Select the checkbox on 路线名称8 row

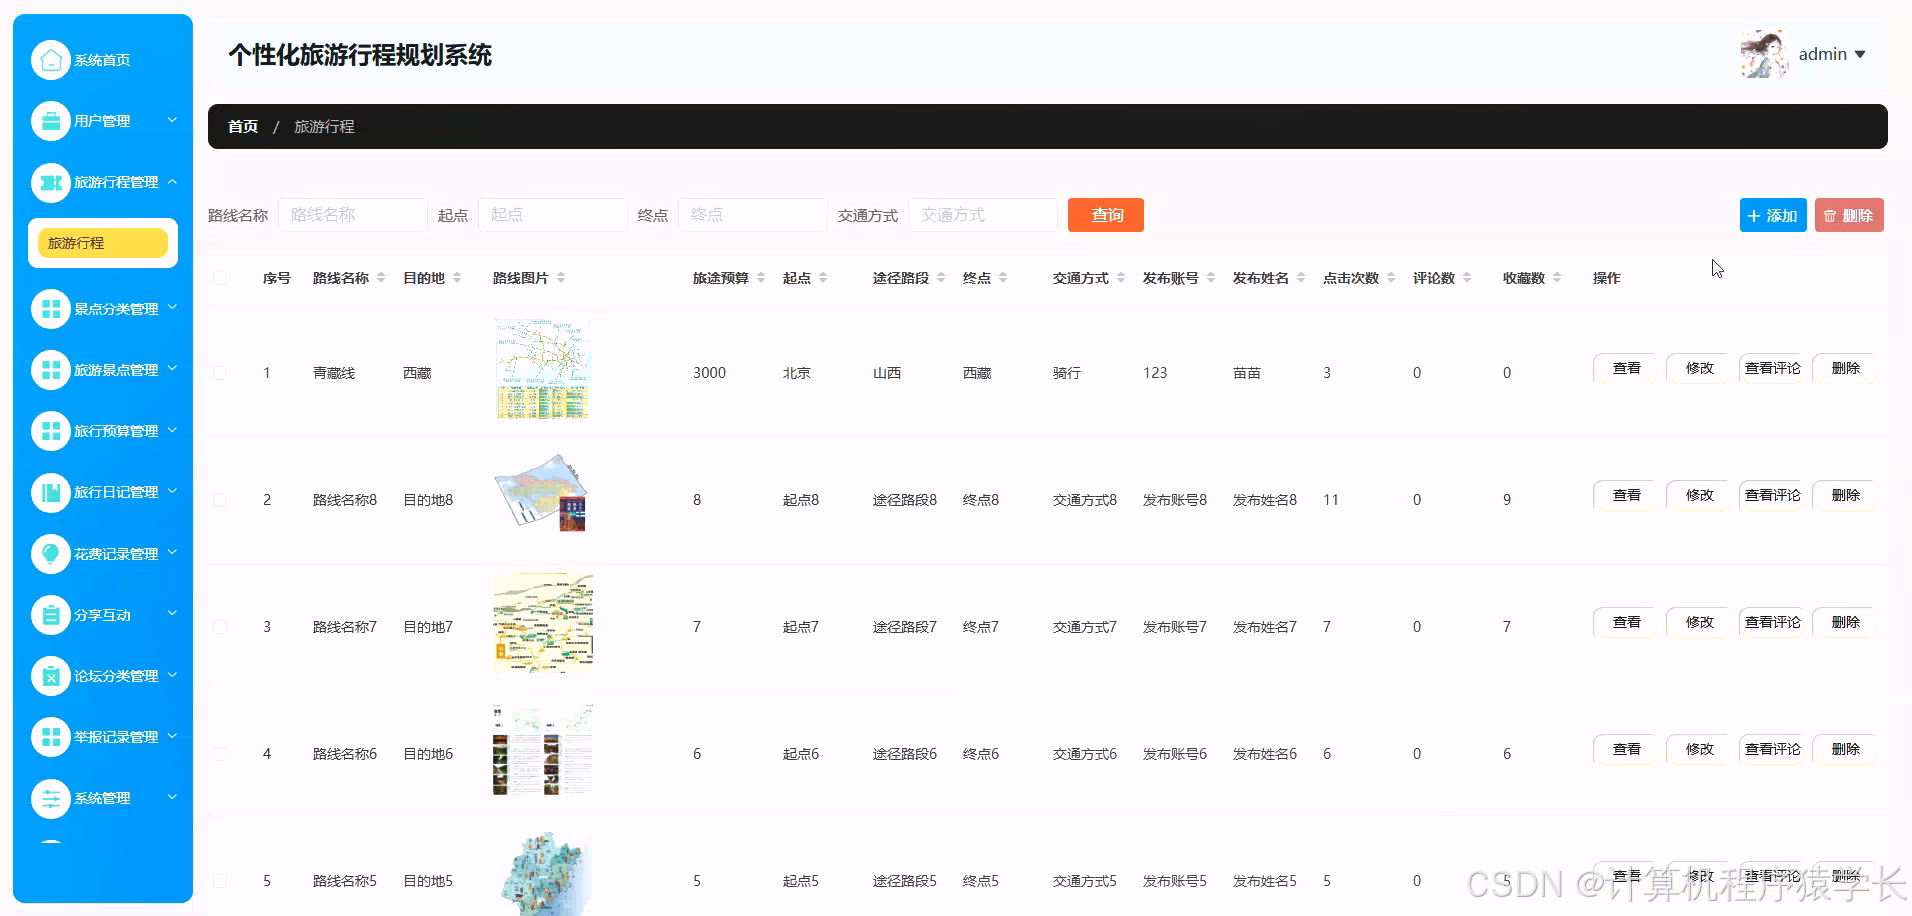221,500
